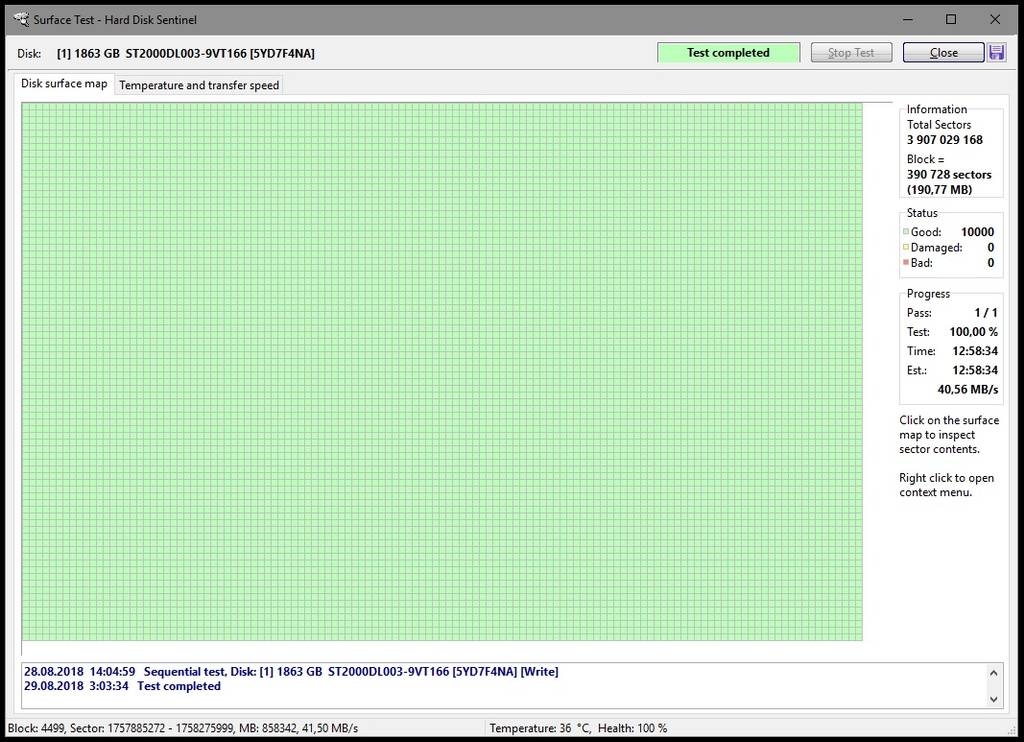Click the log scroll up arrow

tap(993, 673)
